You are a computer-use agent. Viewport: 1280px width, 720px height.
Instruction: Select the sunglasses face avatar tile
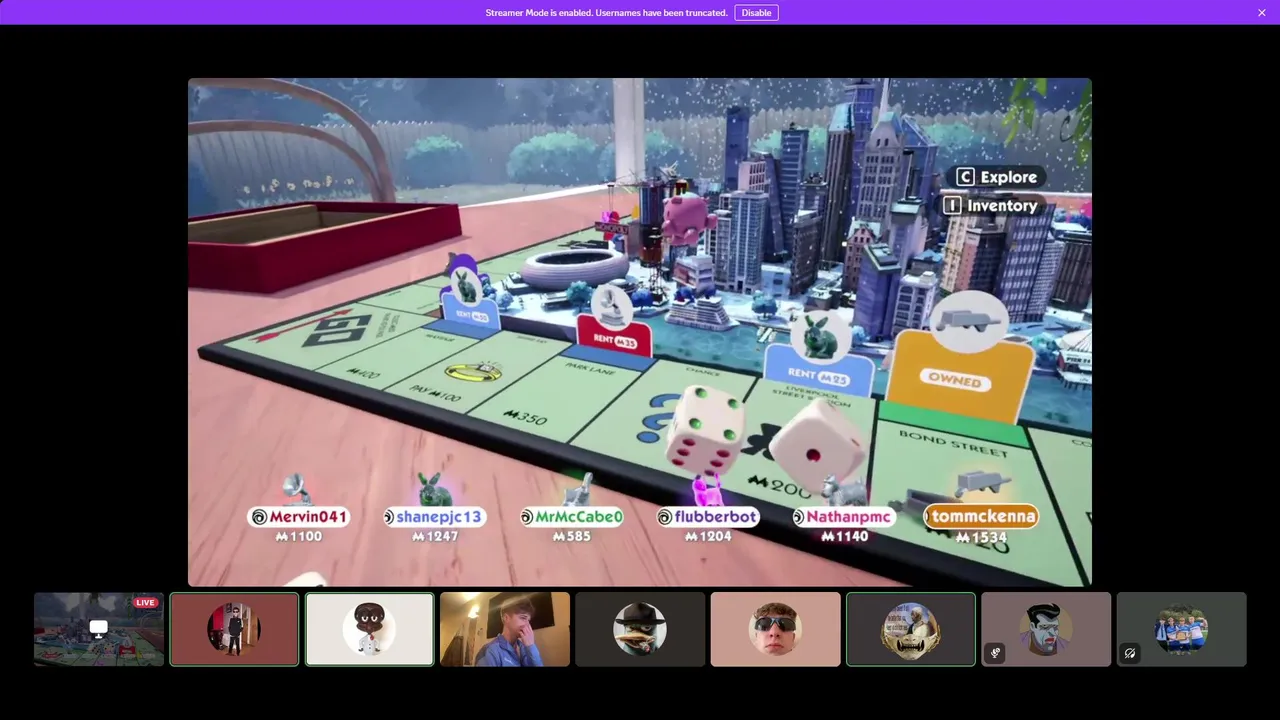(776, 629)
